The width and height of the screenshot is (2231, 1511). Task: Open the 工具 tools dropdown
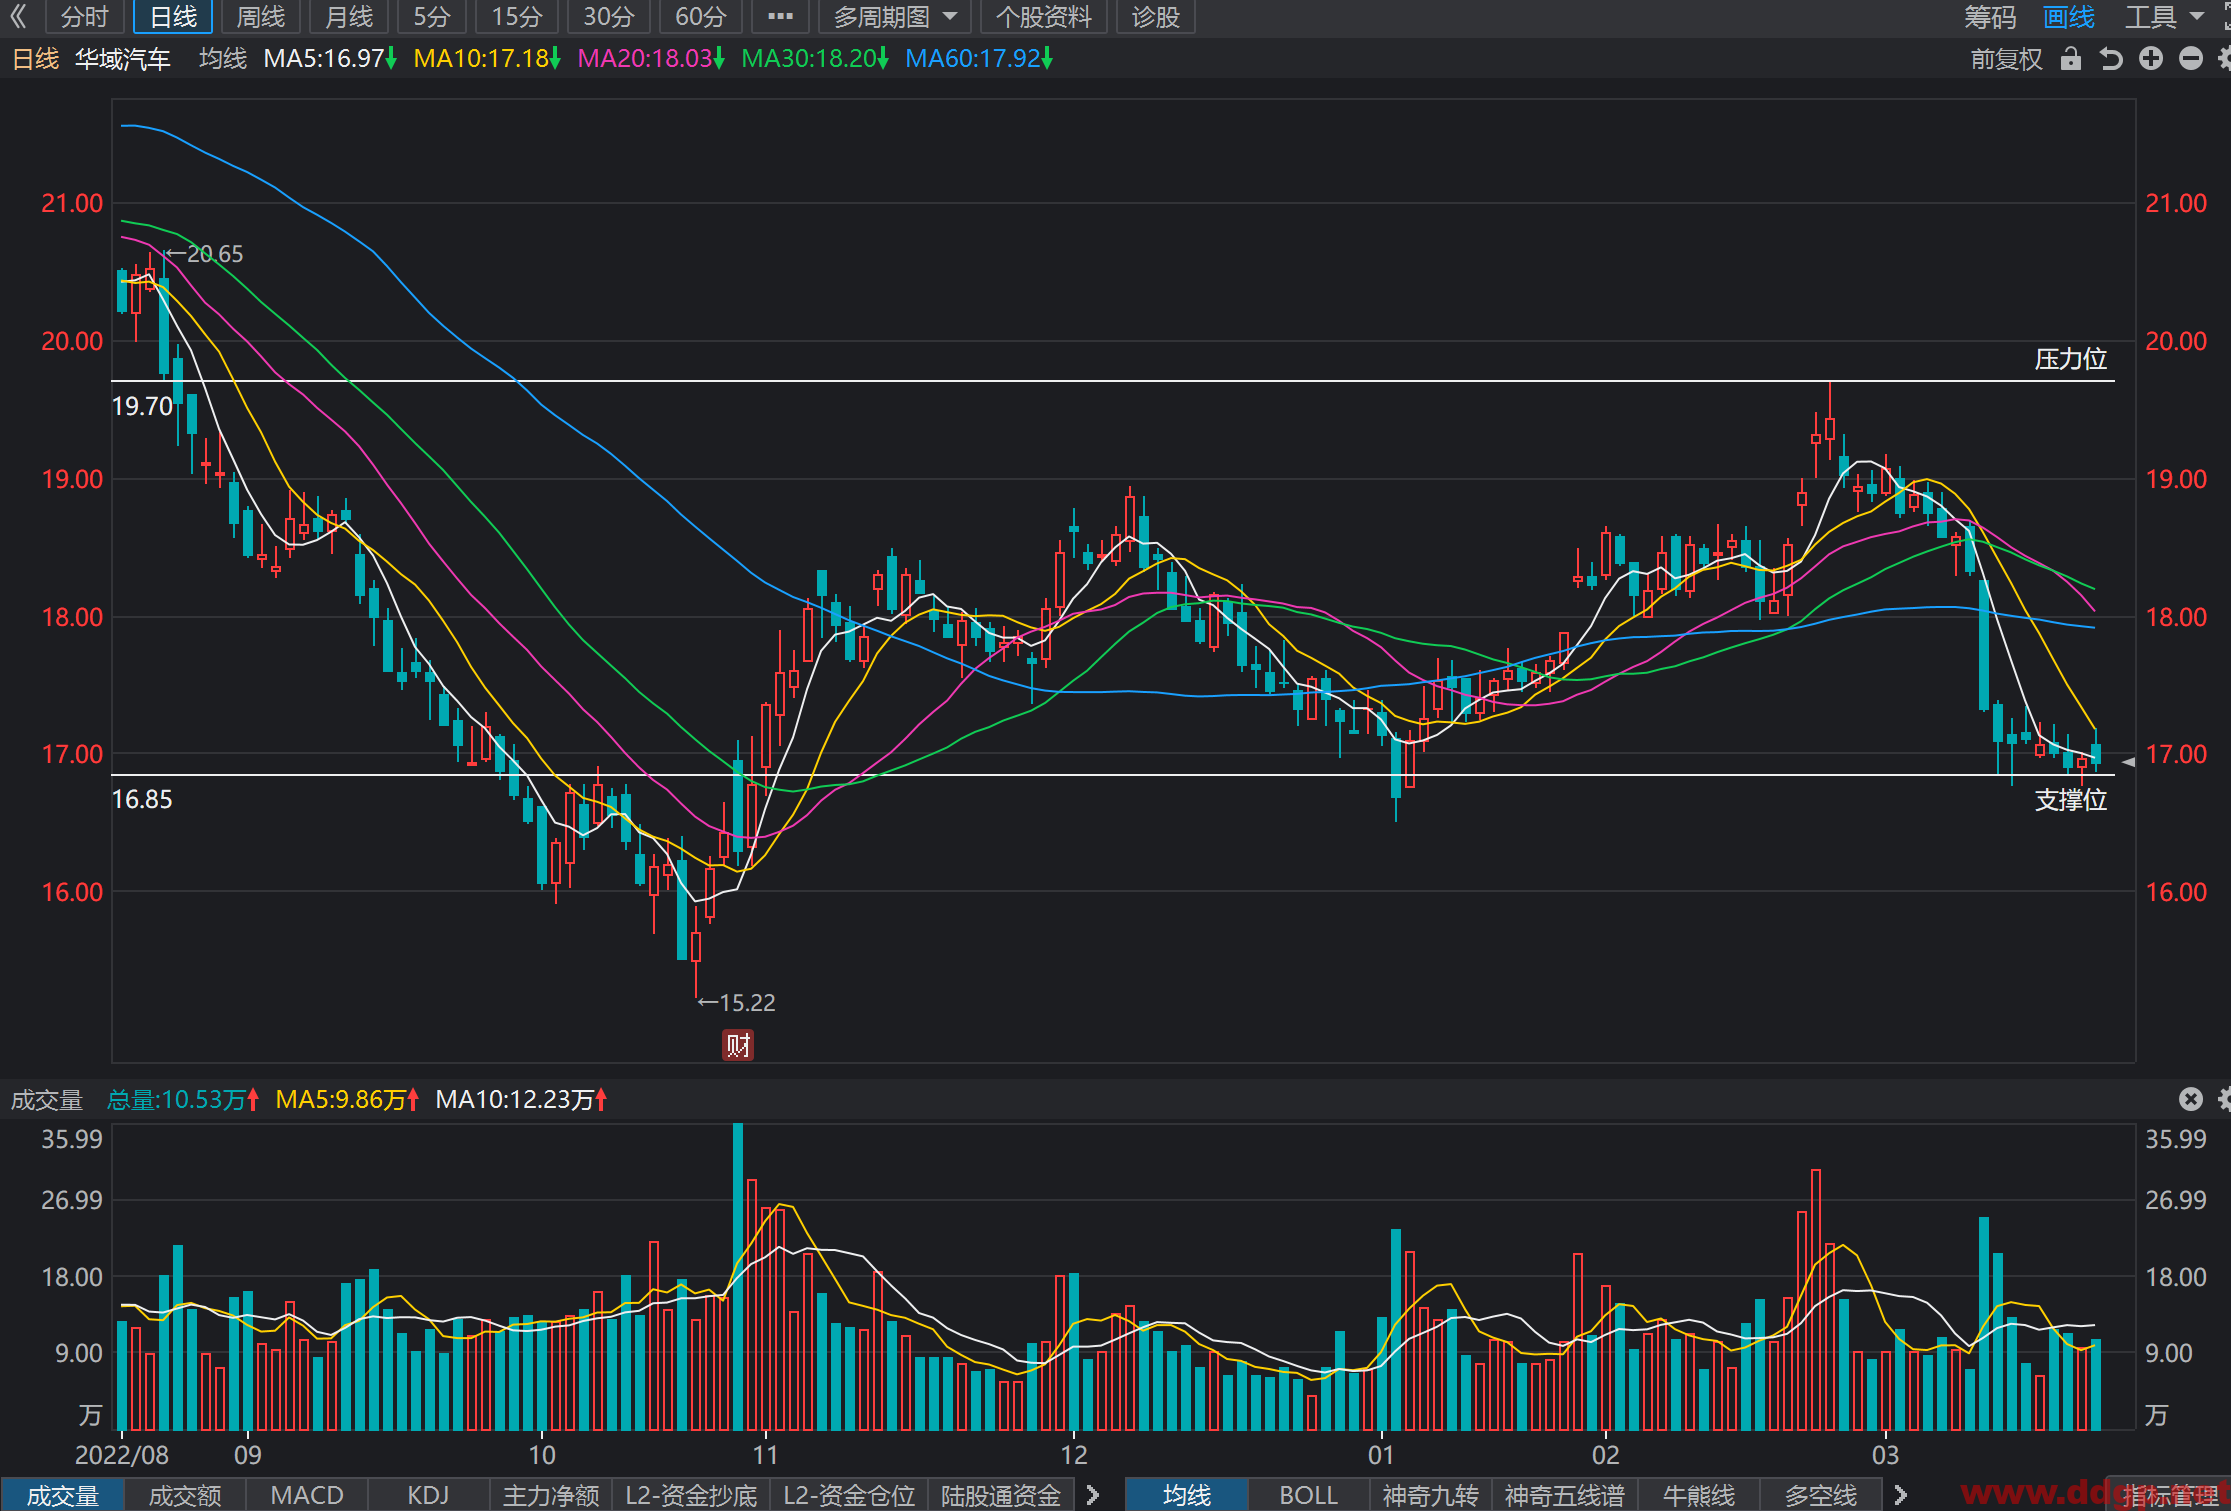(x=2164, y=16)
